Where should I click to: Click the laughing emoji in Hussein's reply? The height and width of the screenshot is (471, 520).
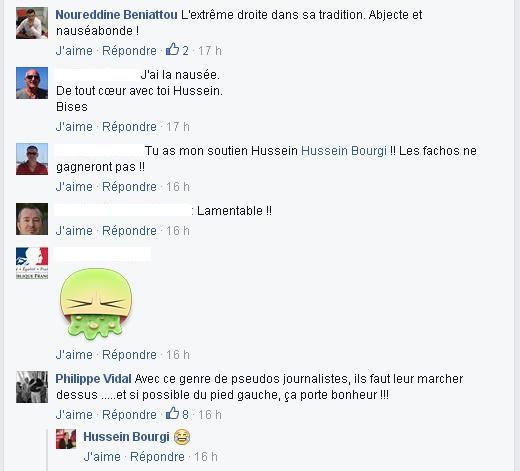point(182,437)
